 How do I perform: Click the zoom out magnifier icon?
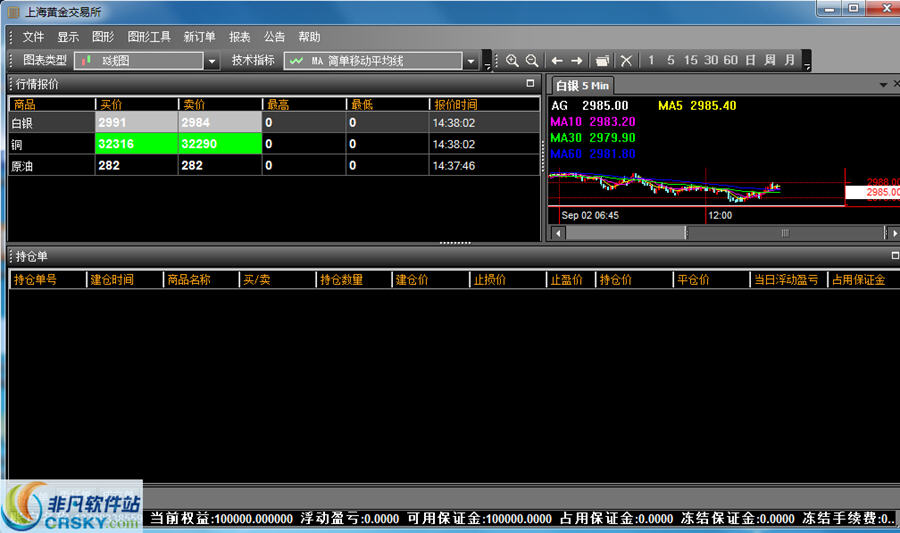tap(532, 60)
